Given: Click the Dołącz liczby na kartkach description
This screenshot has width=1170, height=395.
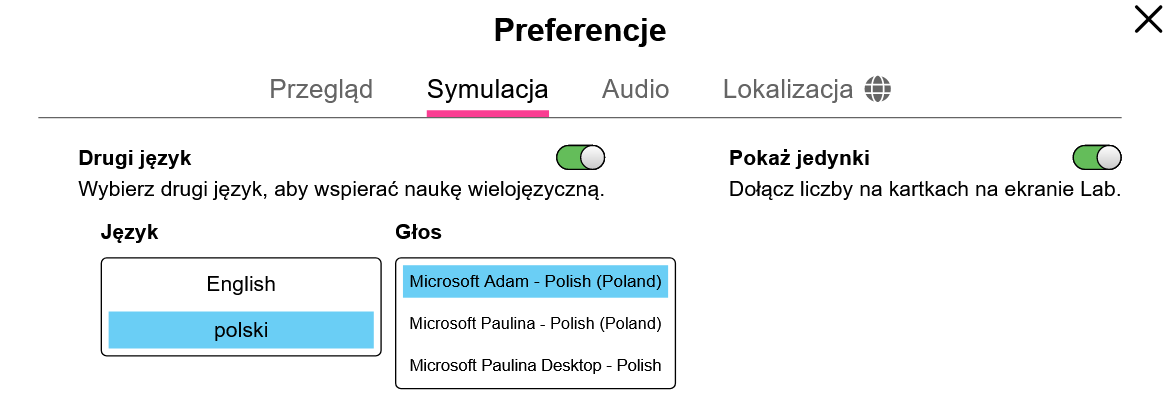Looking at the screenshot, I should point(925,190).
